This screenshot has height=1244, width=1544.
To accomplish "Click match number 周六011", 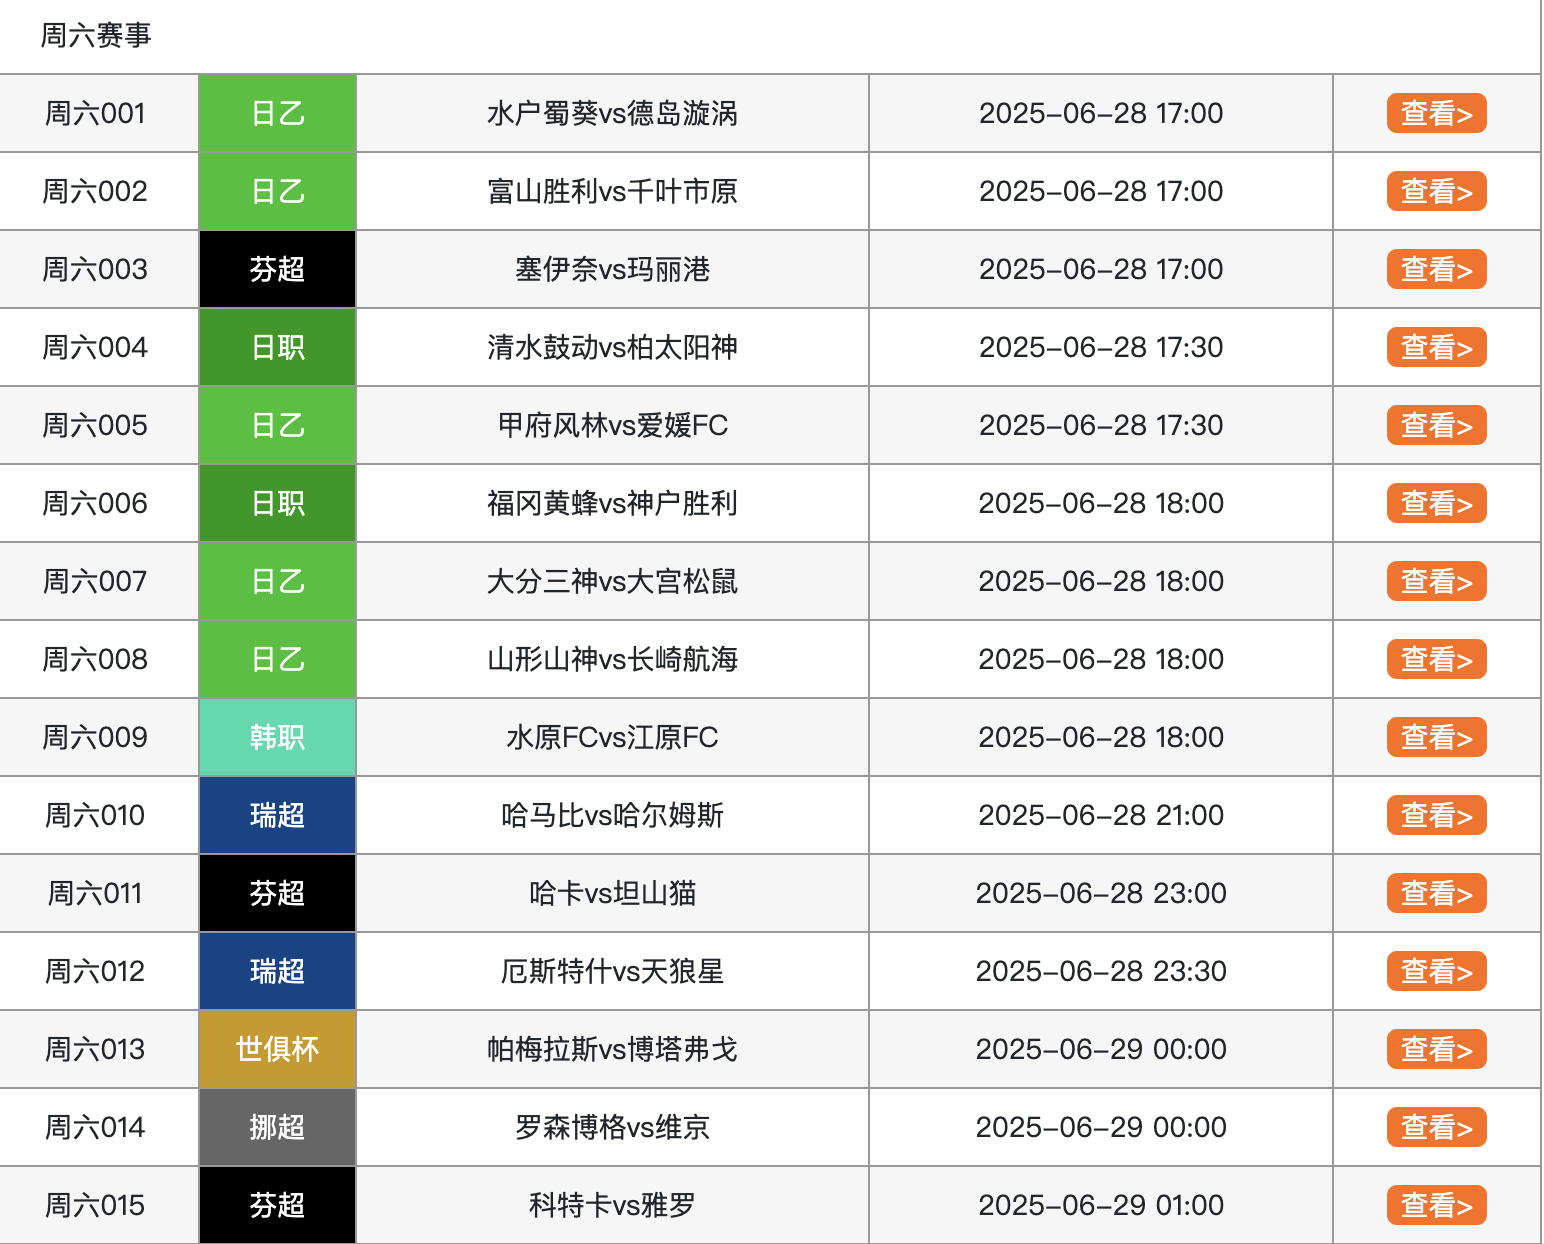I will [95, 893].
